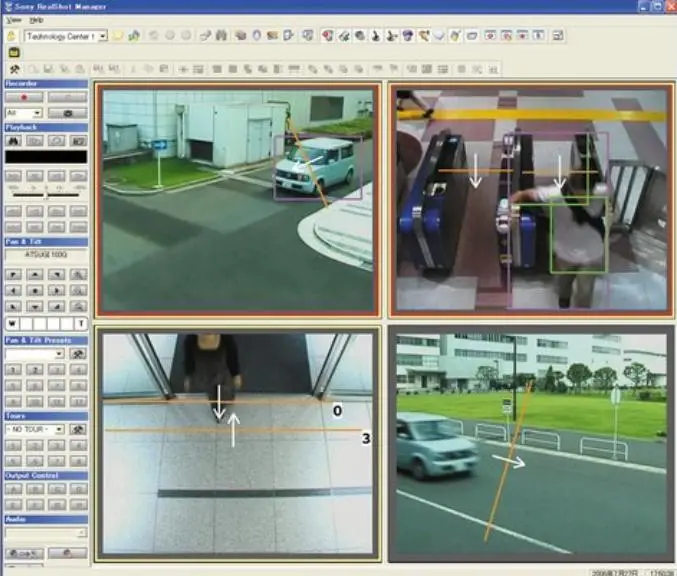
Task: Click the binoculars search icon in top toolbar
Action: [221, 36]
